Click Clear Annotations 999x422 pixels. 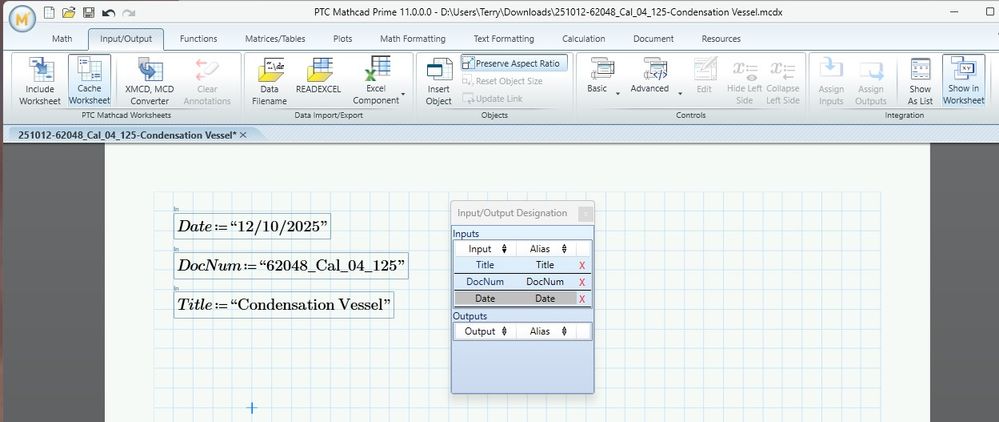coord(207,81)
